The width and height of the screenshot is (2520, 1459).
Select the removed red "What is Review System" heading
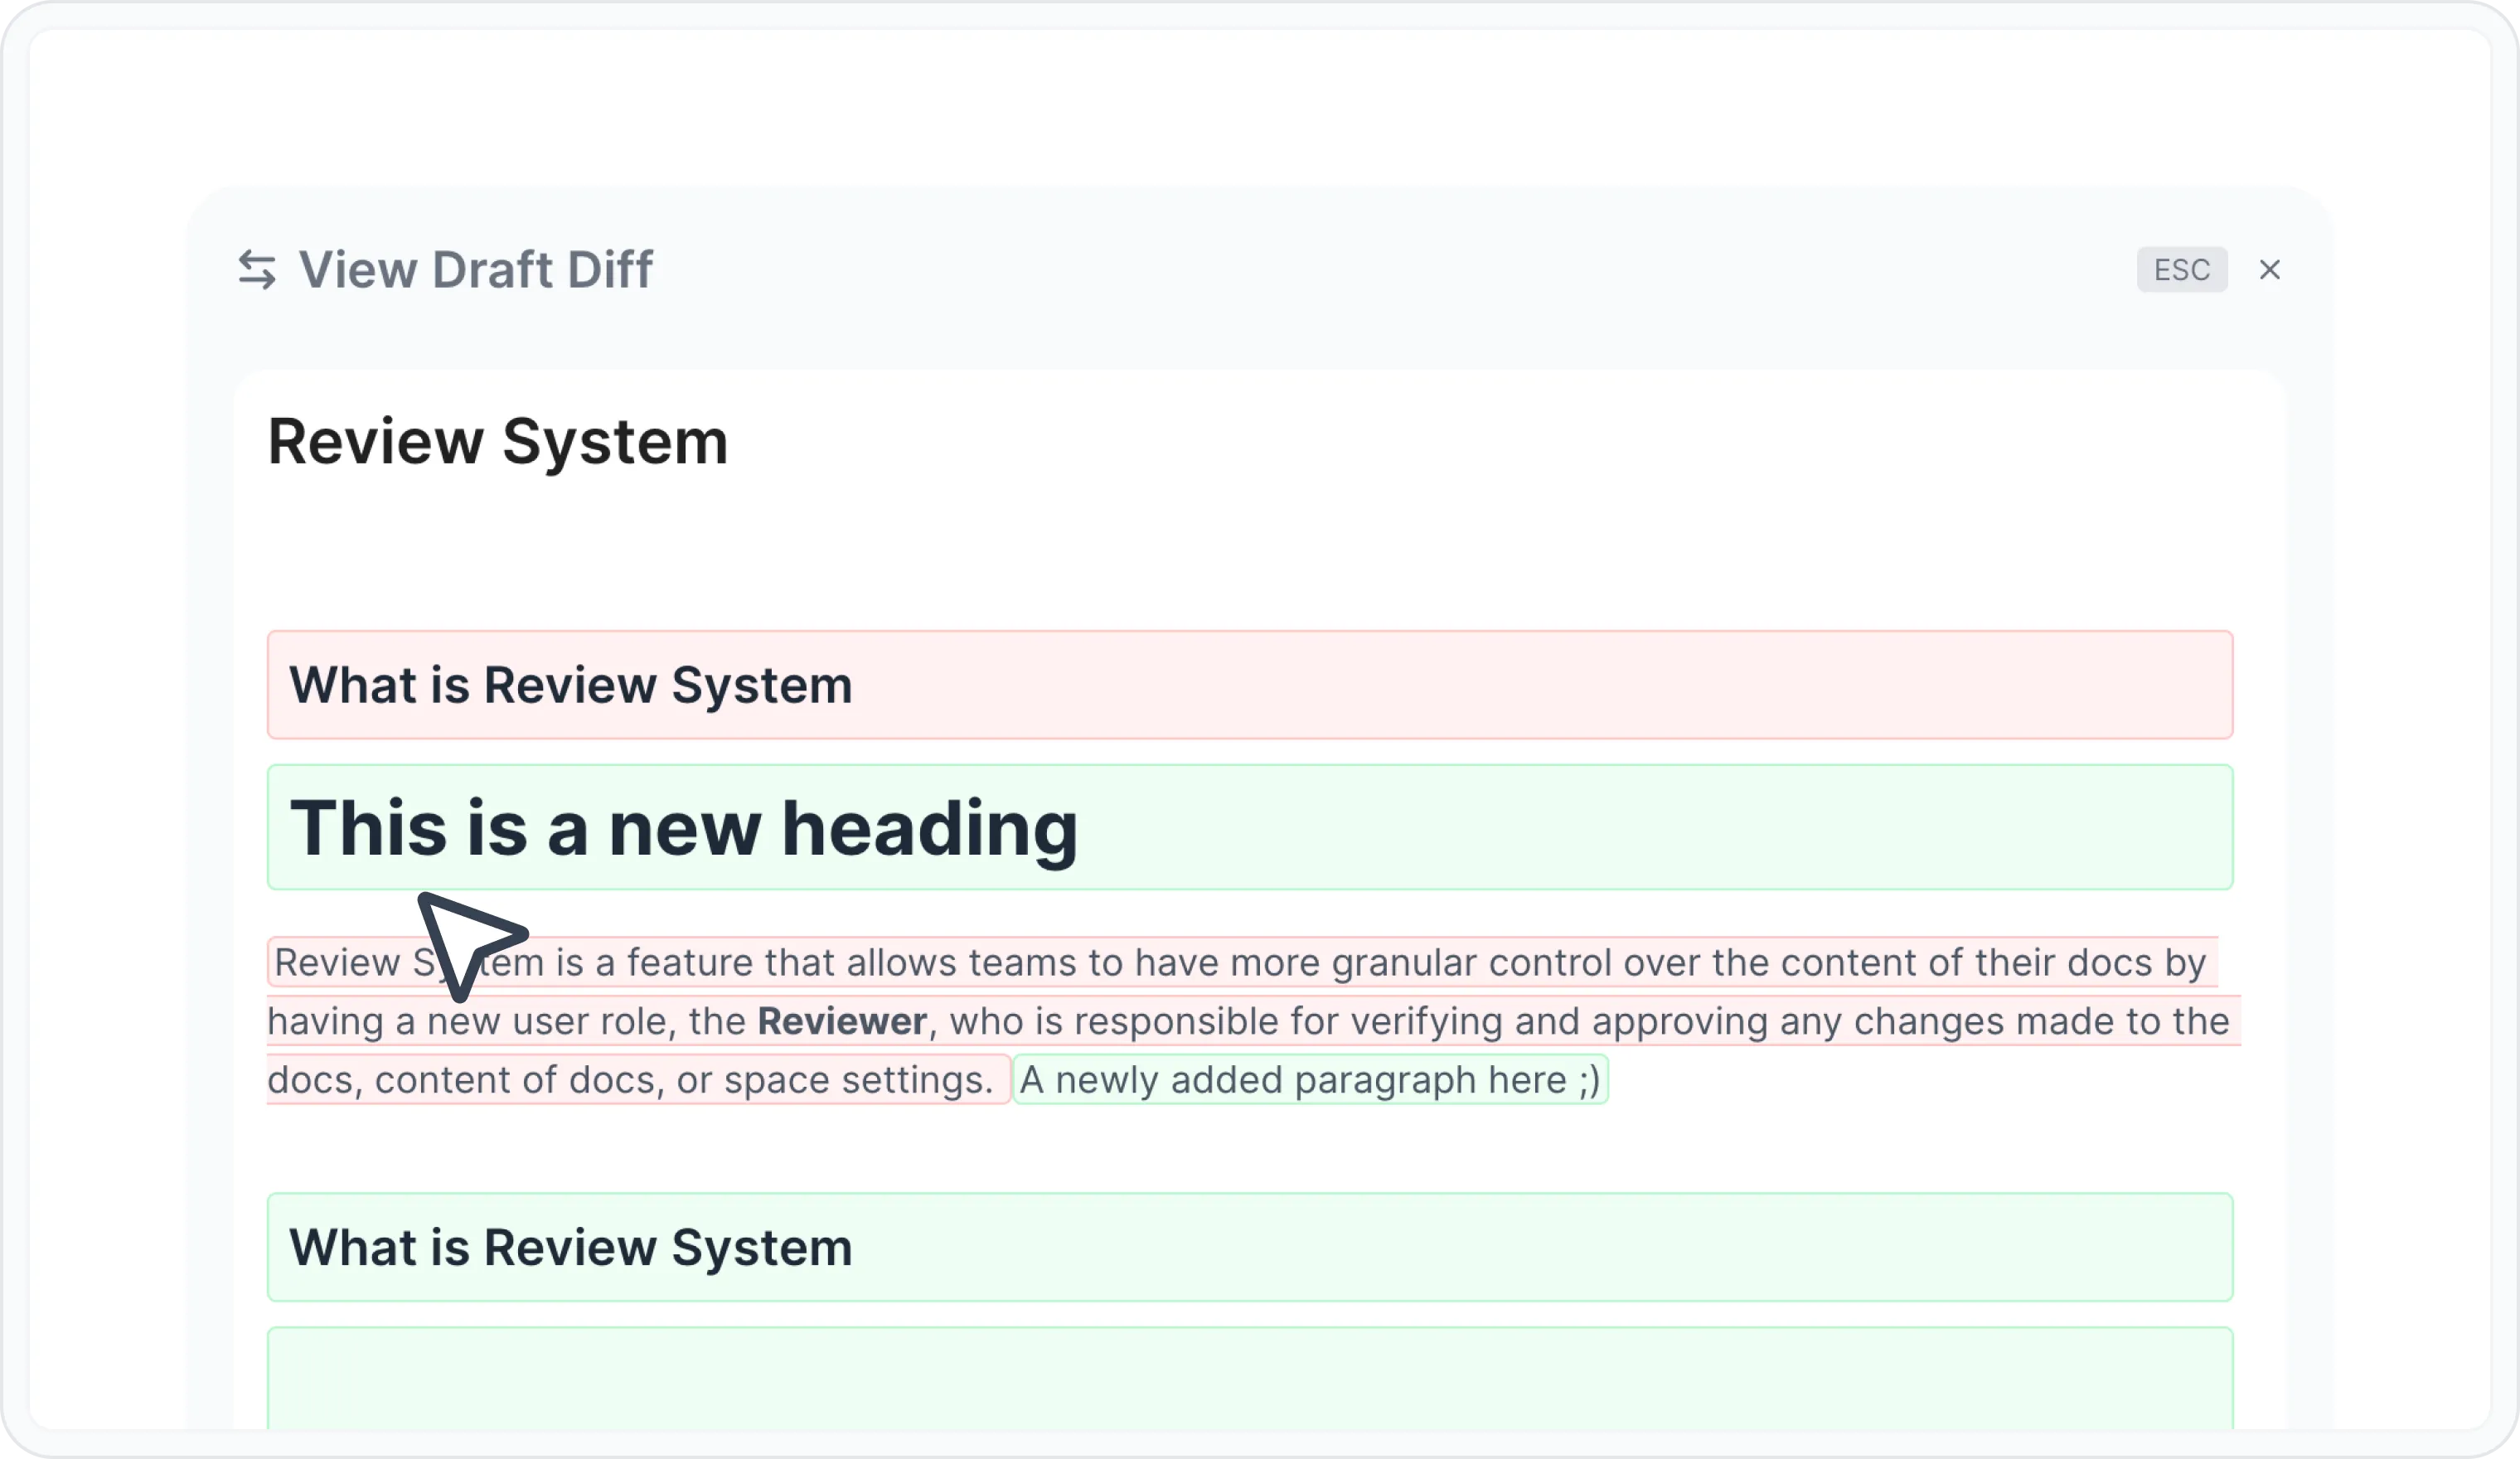point(1250,685)
